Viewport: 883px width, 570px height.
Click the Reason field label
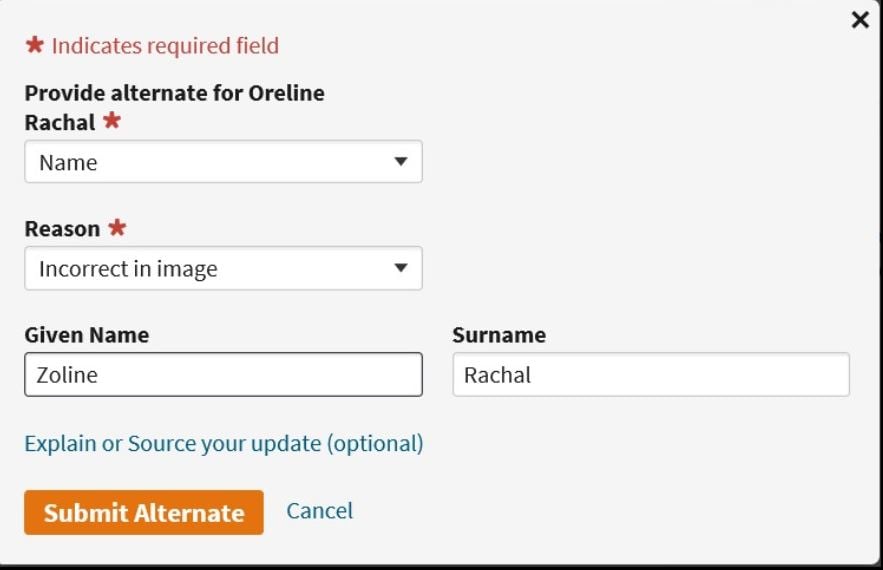(62, 229)
